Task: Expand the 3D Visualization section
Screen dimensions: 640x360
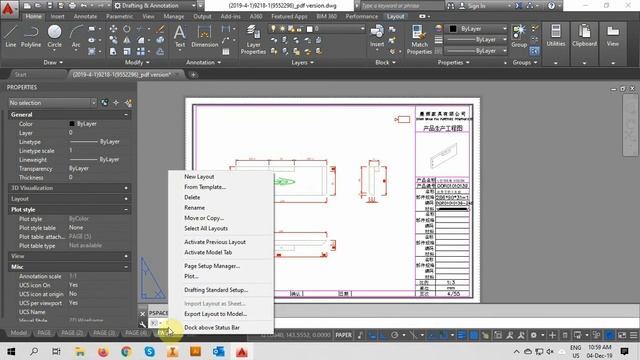Action: [126, 188]
